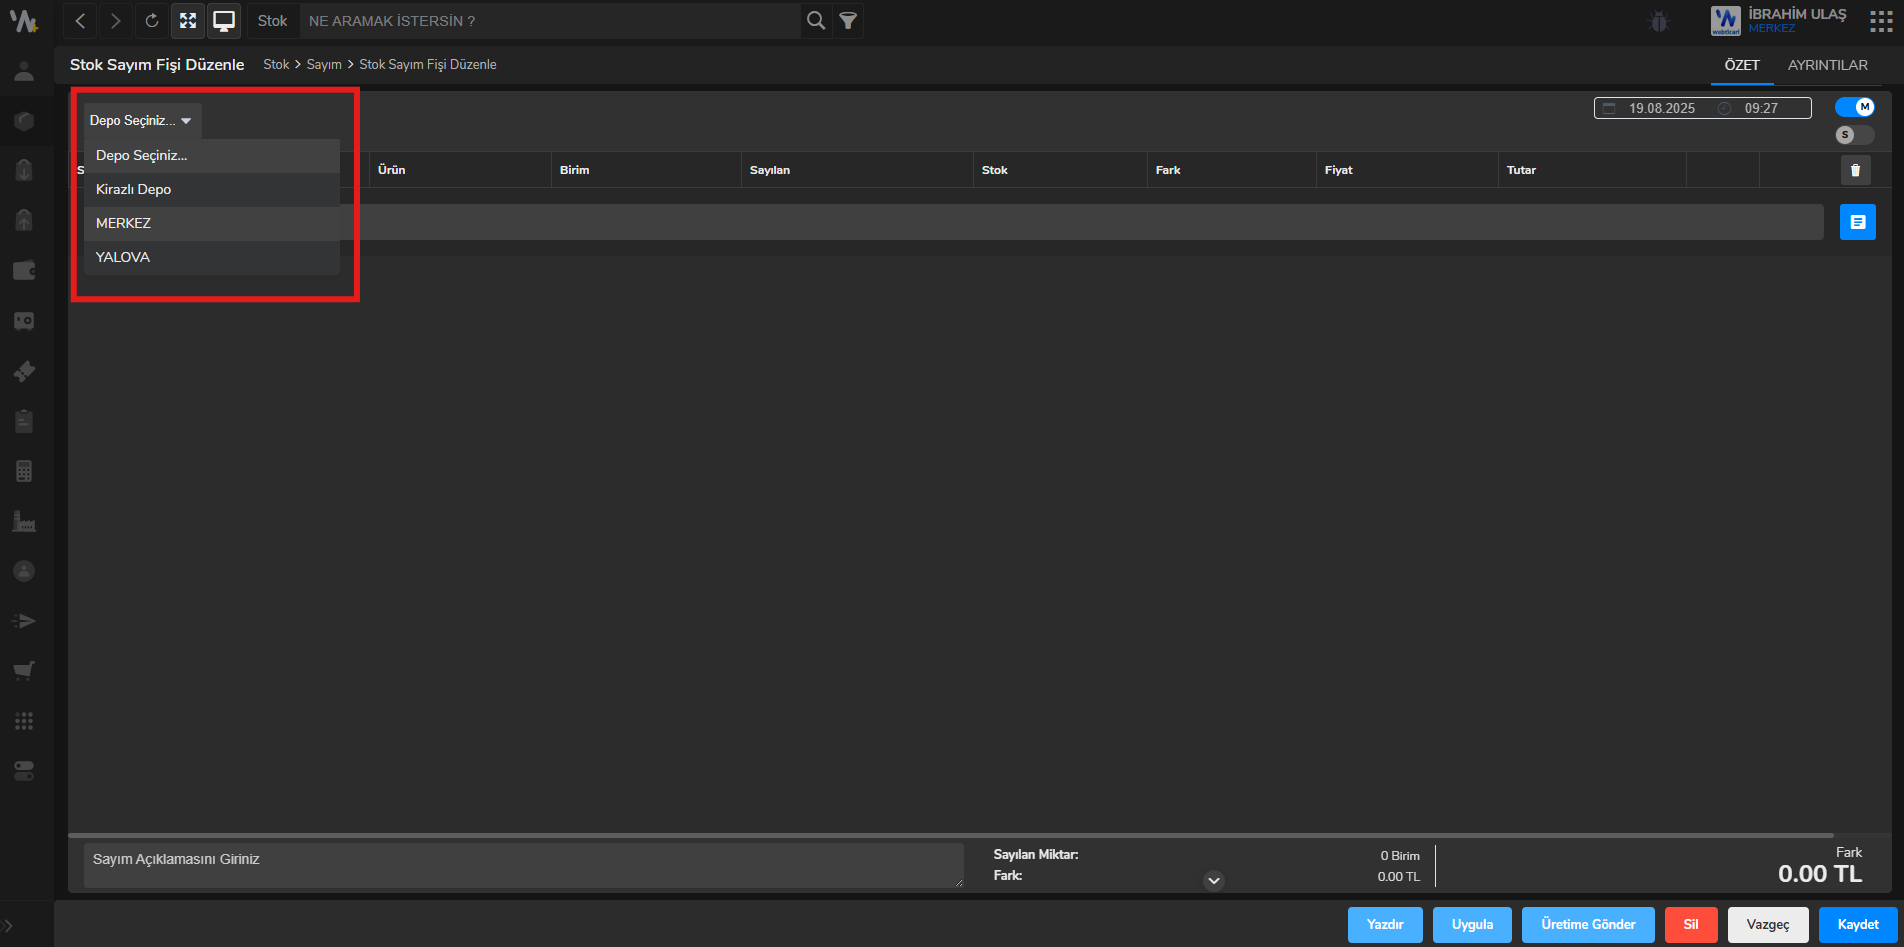Open the filter funnel icon
The height and width of the screenshot is (947, 1904).
[848, 21]
